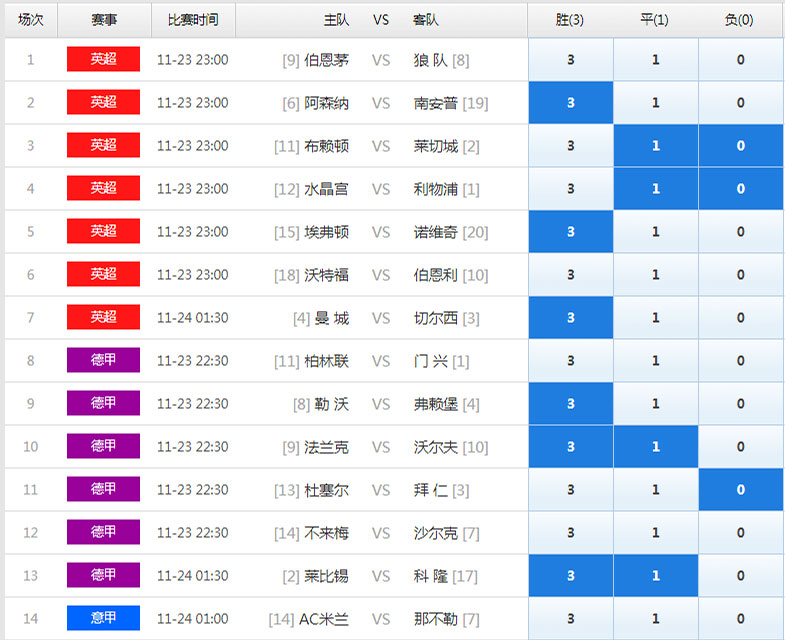Select win (3) for 杜塞尔 vs 拜仁

tap(571, 490)
